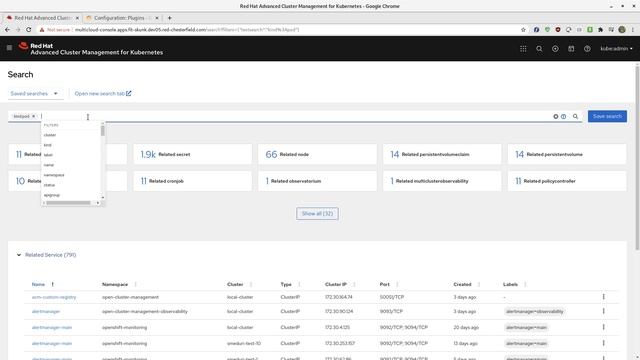Sort table by Cluster column

(235, 284)
